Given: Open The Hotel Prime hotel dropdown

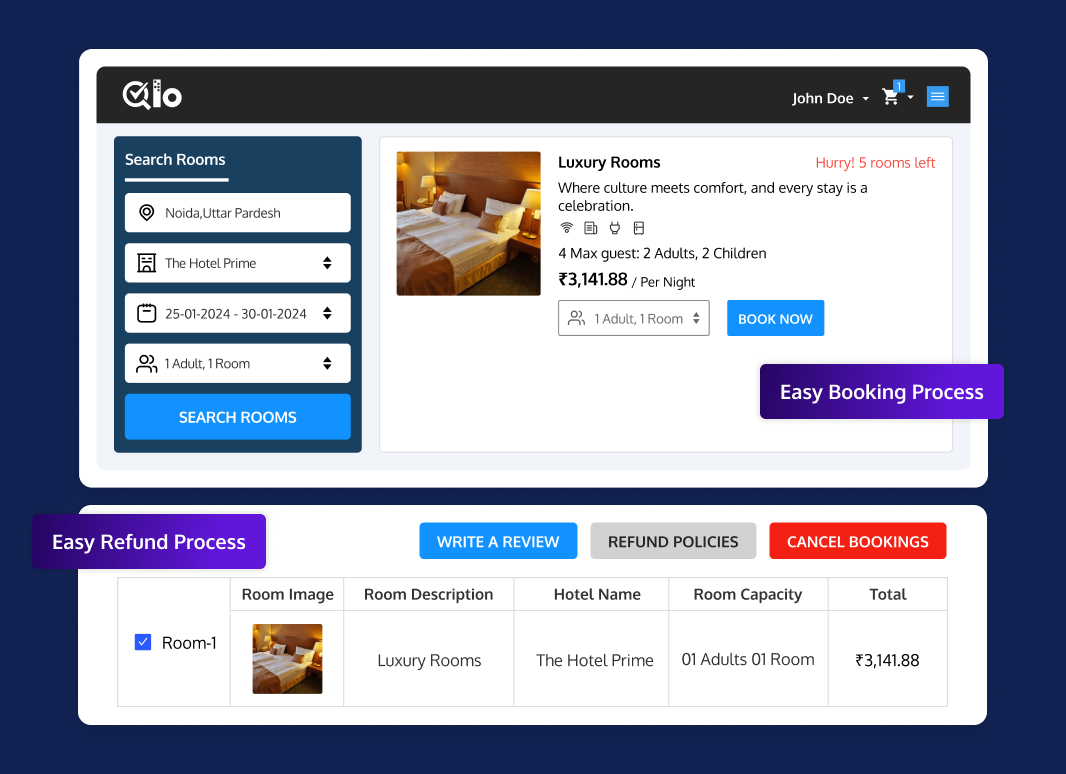Looking at the screenshot, I should pyautogui.click(x=237, y=262).
